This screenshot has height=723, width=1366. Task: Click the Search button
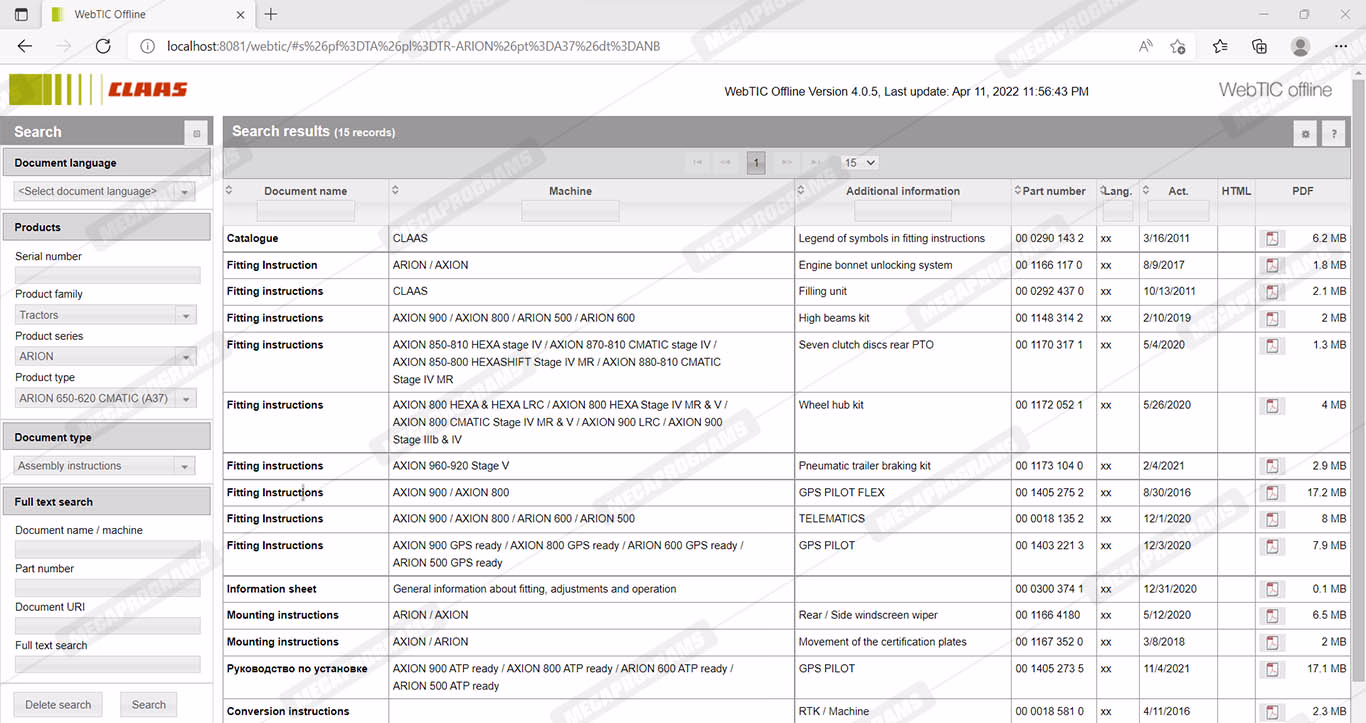coord(149,704)
